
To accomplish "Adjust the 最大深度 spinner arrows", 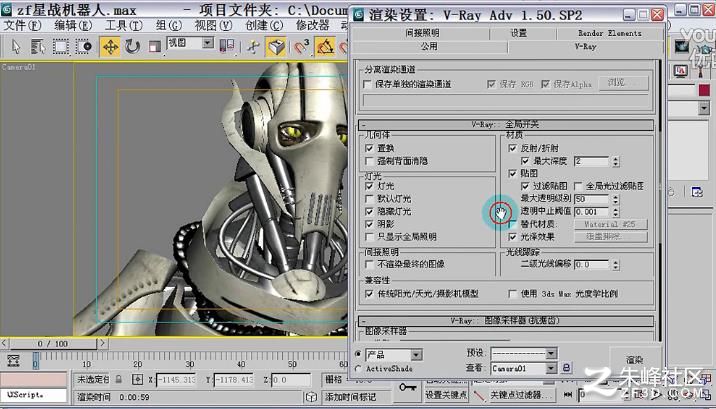I will point(616,161).
